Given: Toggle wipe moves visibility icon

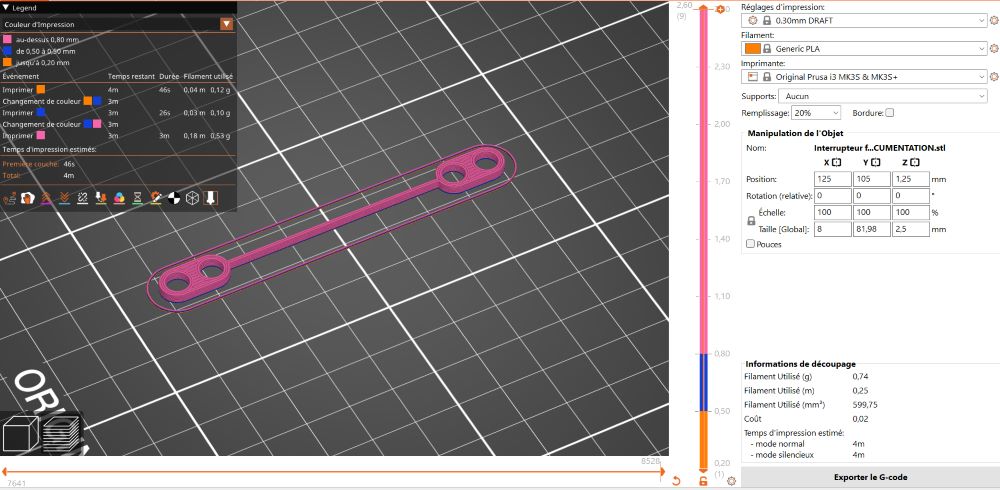Looking at the screenshot, I should coord(27,198).
